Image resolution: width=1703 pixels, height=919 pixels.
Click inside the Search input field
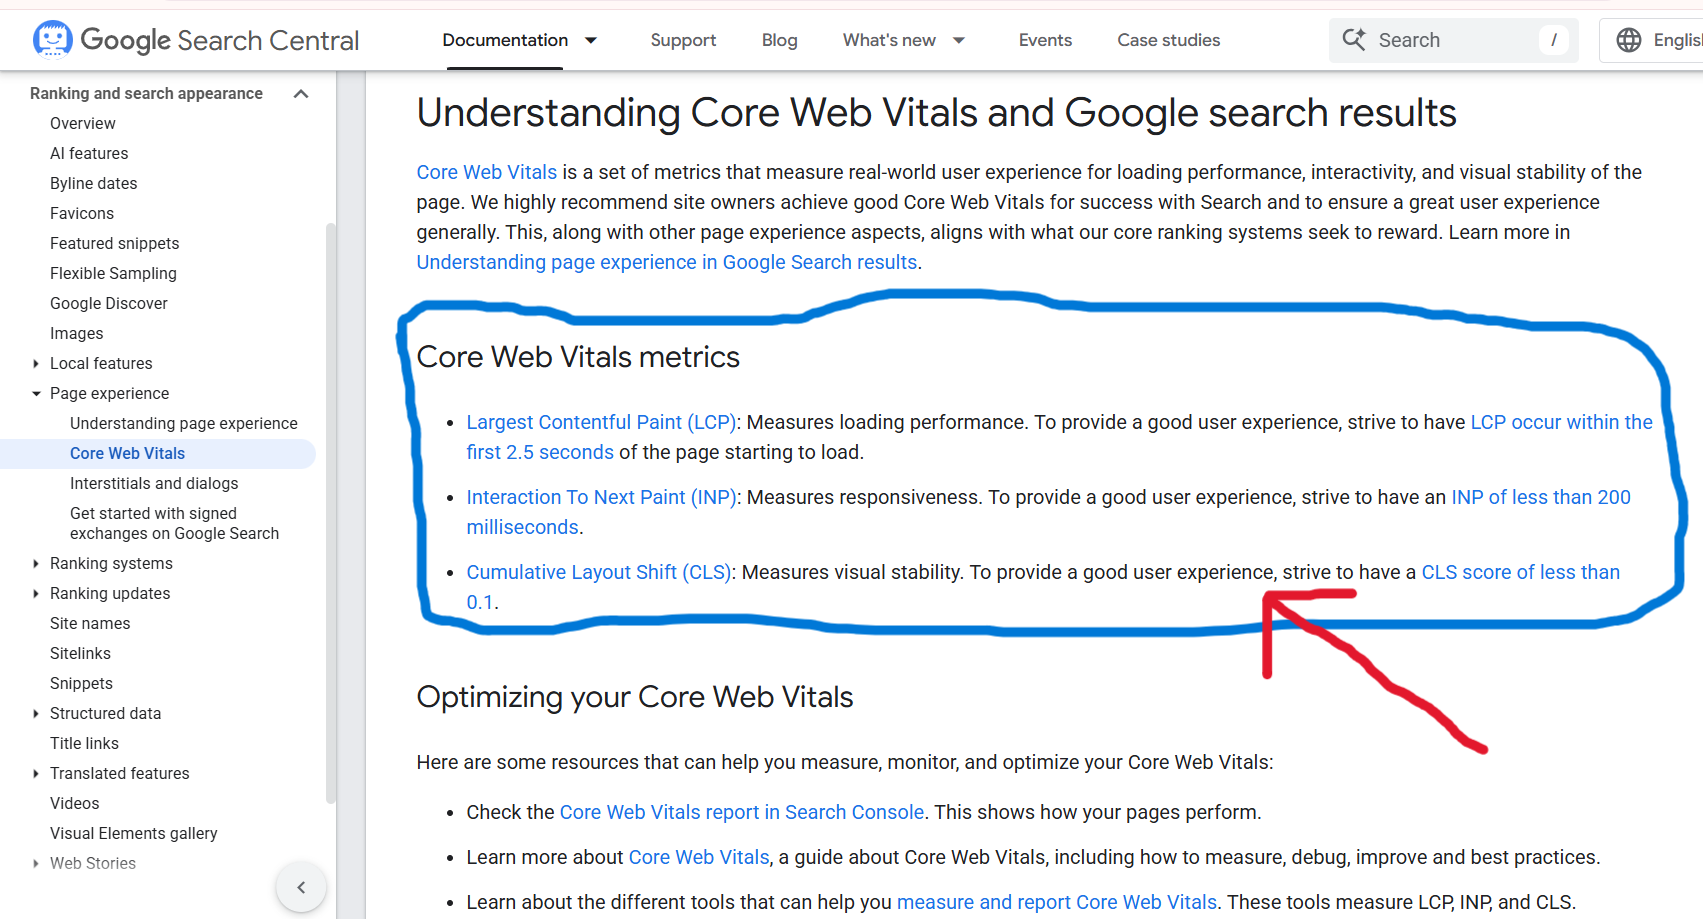pos(1450,40)
